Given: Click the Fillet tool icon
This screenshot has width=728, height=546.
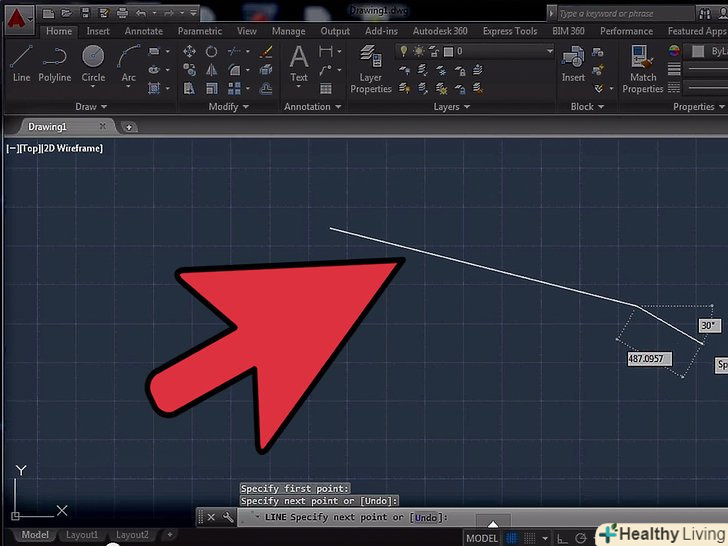Looking at the screenshot, I should point(234,70).
